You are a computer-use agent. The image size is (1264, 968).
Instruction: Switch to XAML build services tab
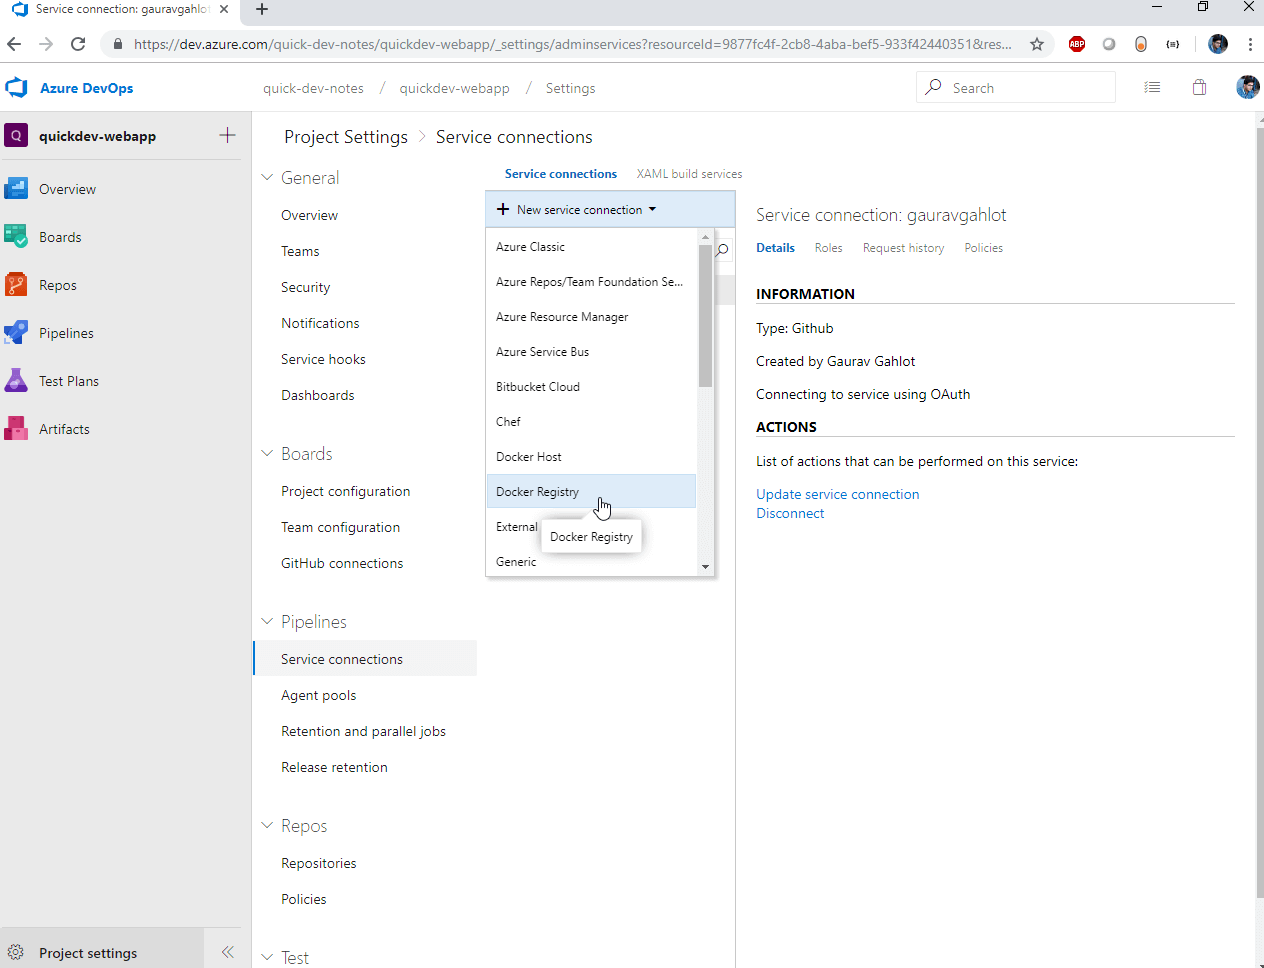point(689,174)
